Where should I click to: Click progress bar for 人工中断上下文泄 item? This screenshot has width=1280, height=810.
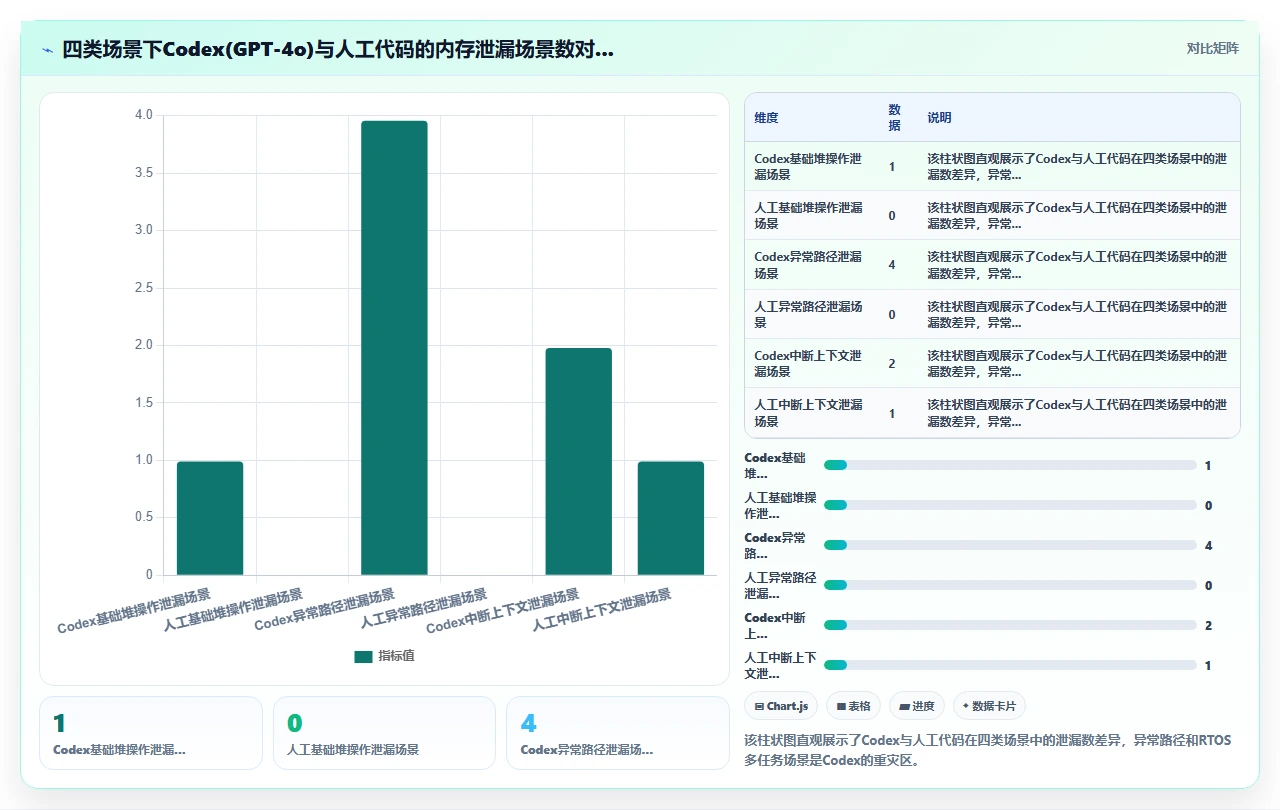pyautogui.click(x=1010, y=665)
